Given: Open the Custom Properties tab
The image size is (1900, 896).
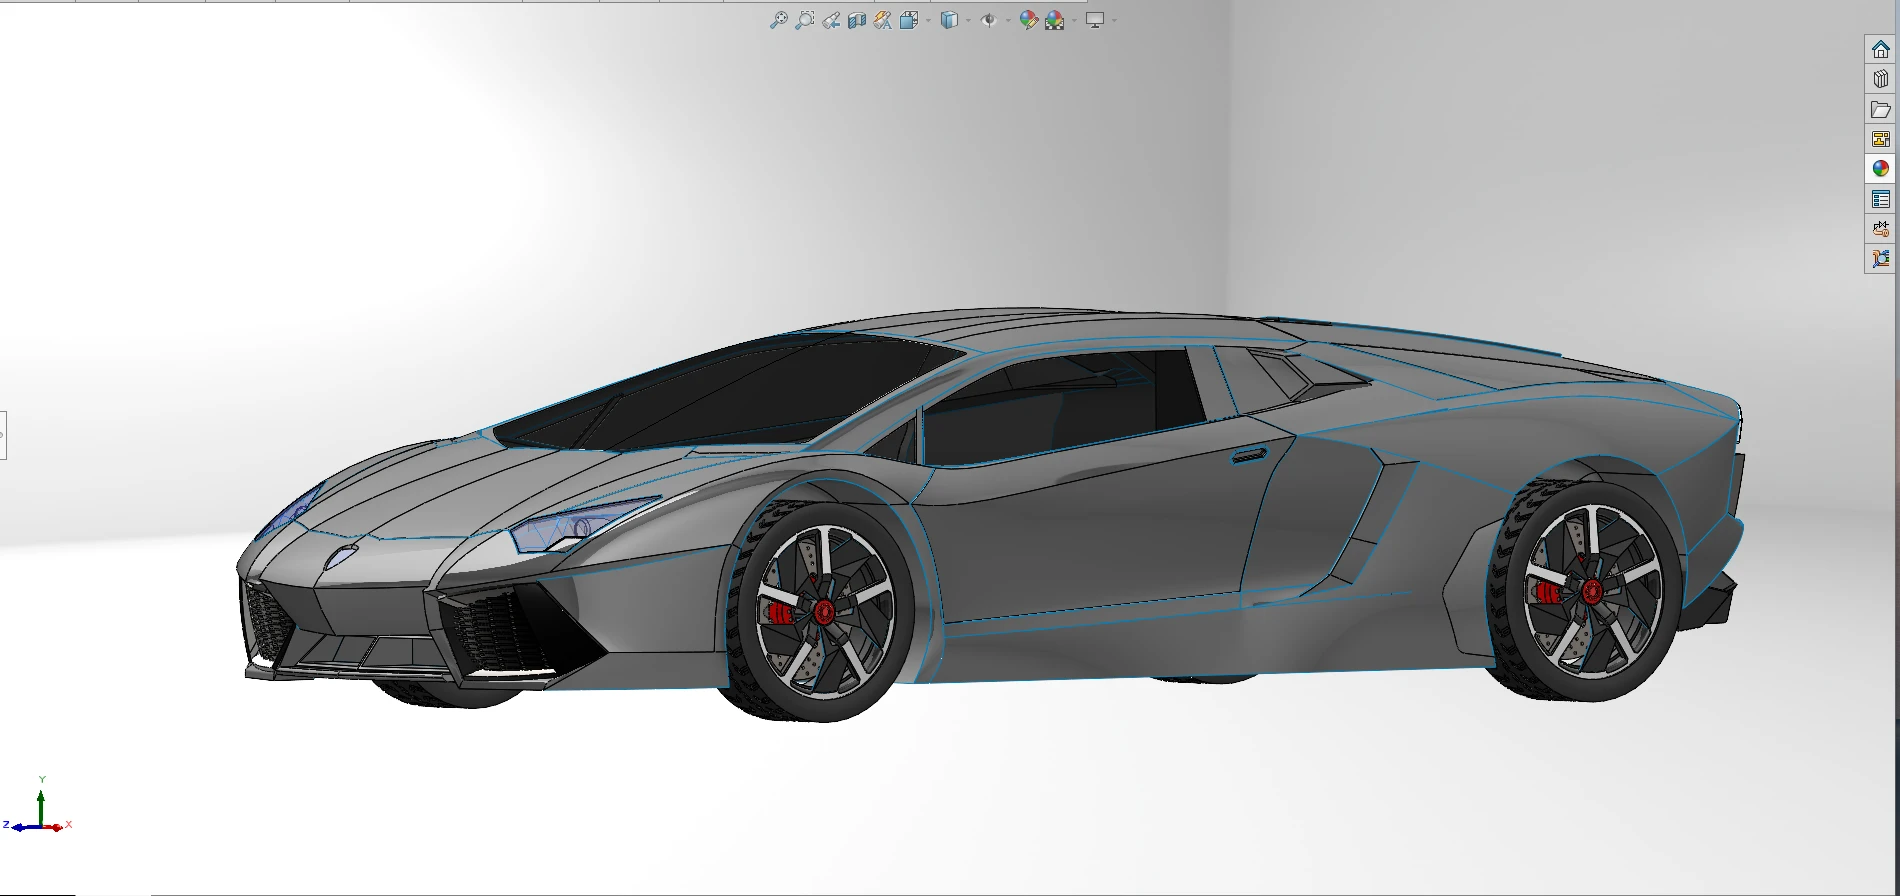Looking at the screenshot, I should [x=1881, y=199].
